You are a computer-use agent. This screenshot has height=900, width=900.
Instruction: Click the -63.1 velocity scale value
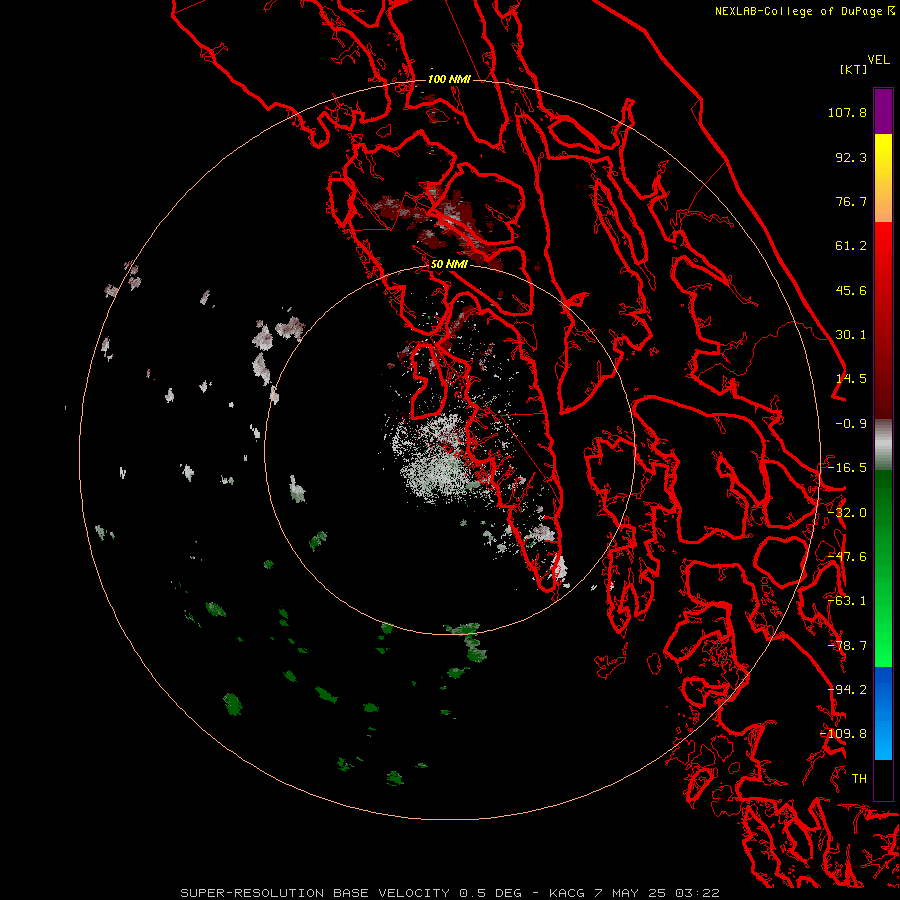click(847, 601)
